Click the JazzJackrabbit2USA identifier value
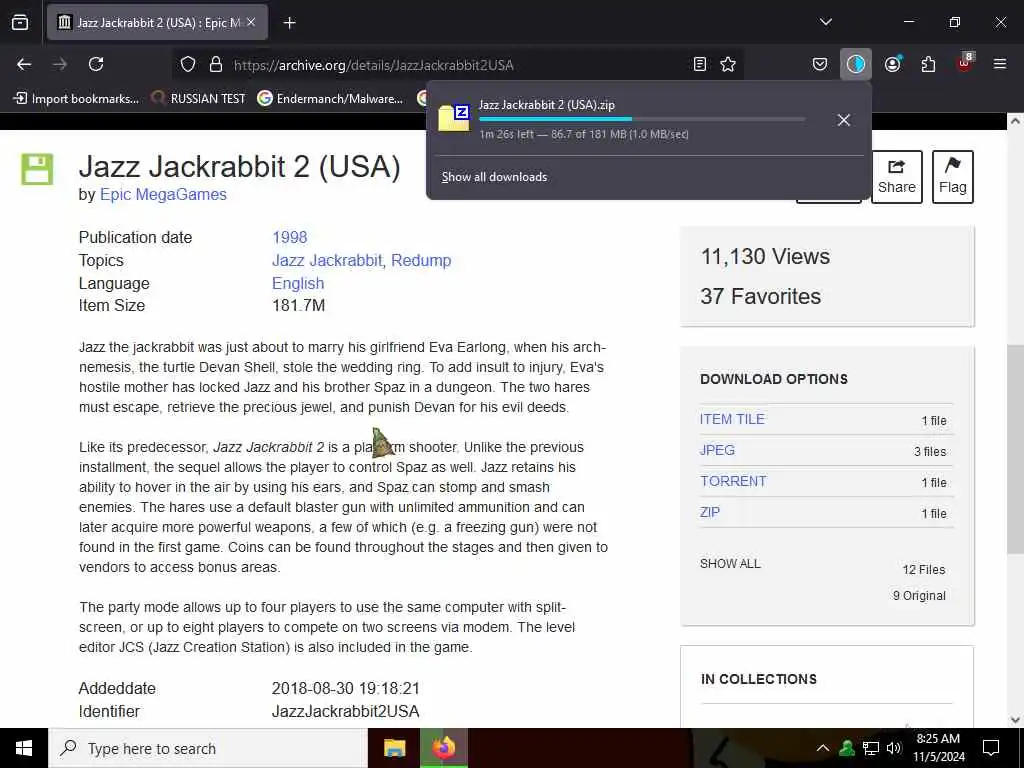1024x768 pixels. (x=345, y=711)
